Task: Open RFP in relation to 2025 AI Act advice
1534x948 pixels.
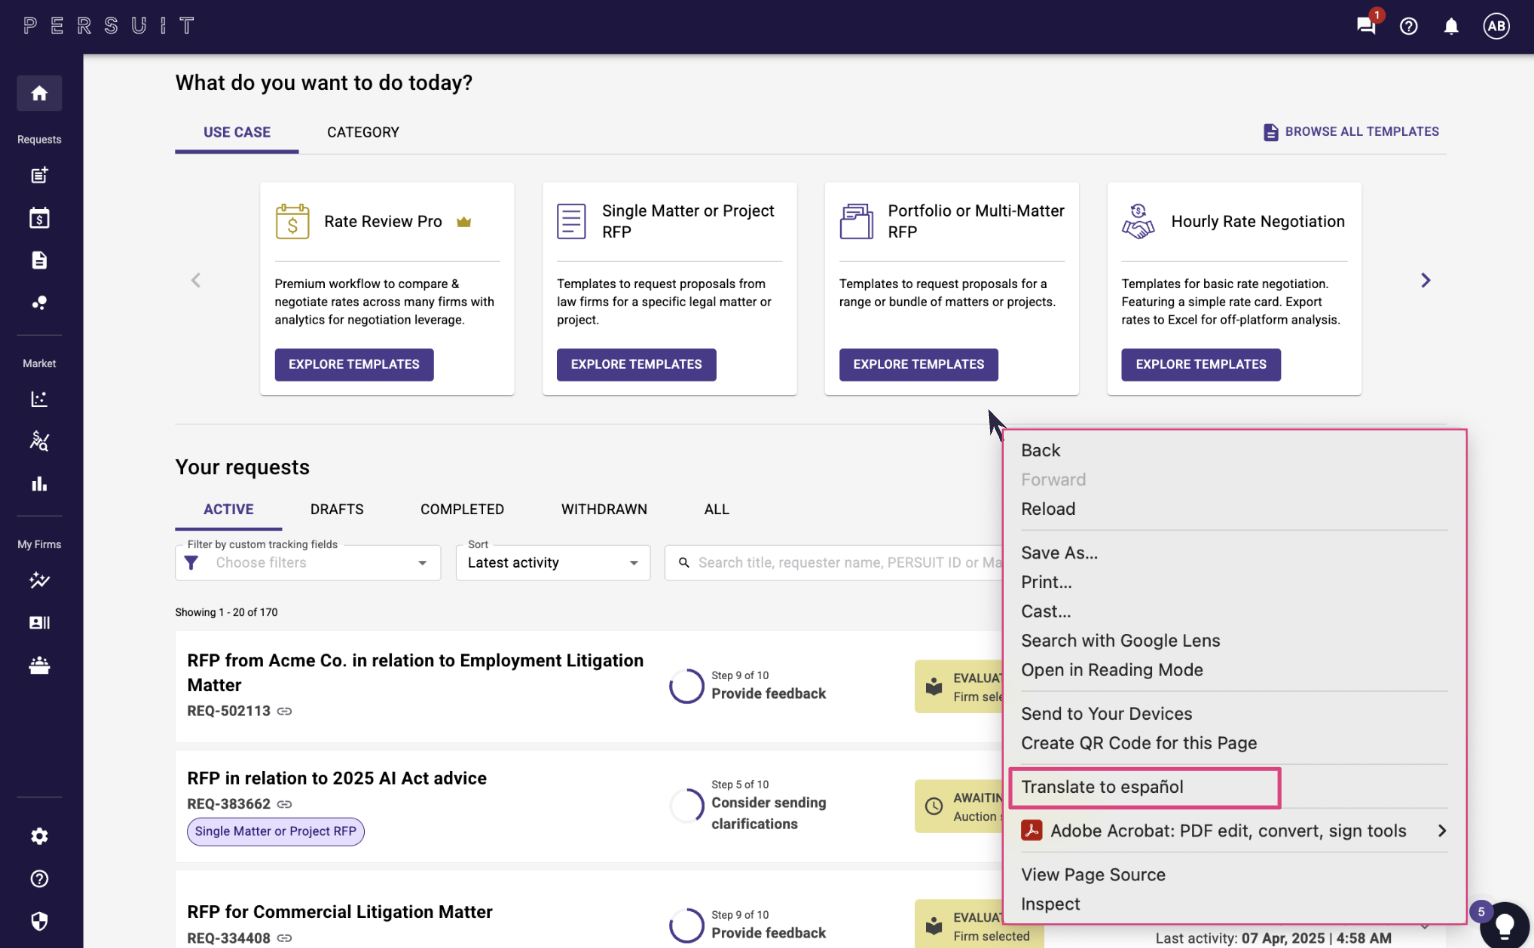Action: tap(337, 778)
